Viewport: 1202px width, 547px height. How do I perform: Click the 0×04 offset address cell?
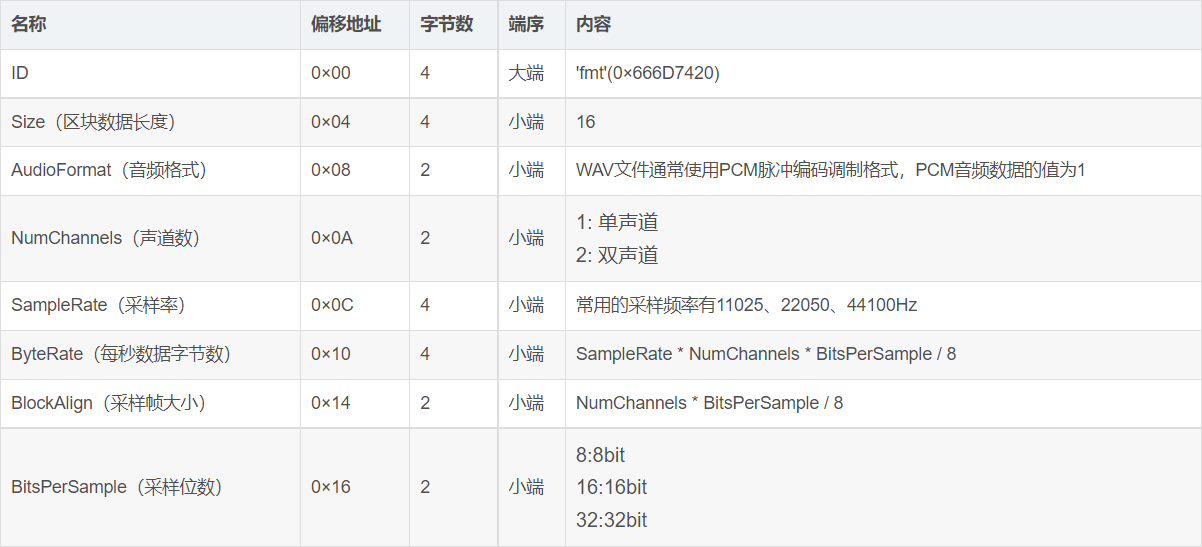tap(331, 122)
